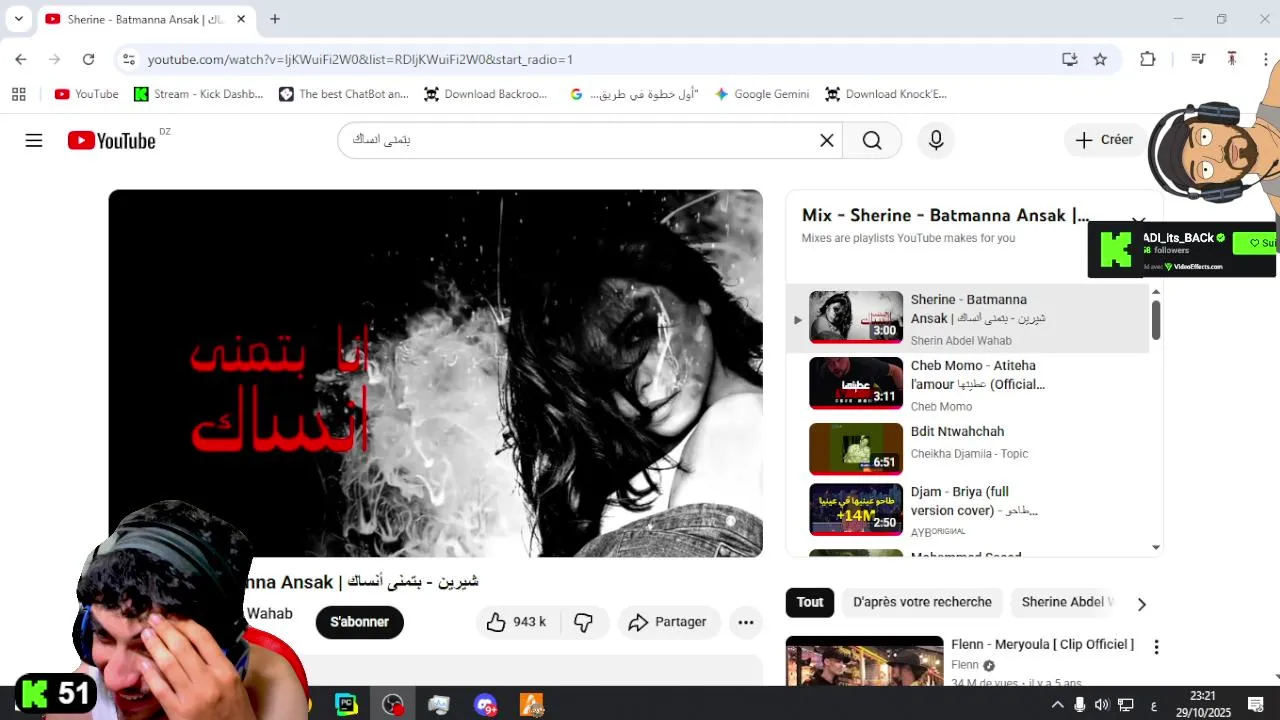Select the Tout filter chip
Viewport: 1280px width, 720px height.
[810, 602]
